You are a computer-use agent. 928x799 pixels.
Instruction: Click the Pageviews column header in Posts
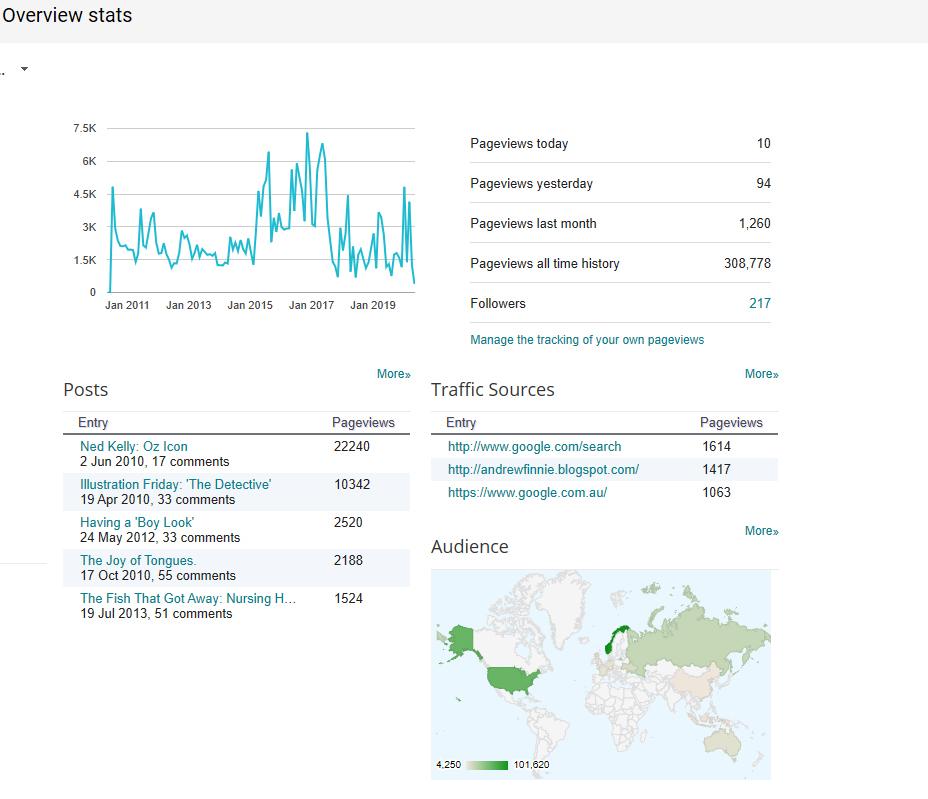[x=363, y=423]
